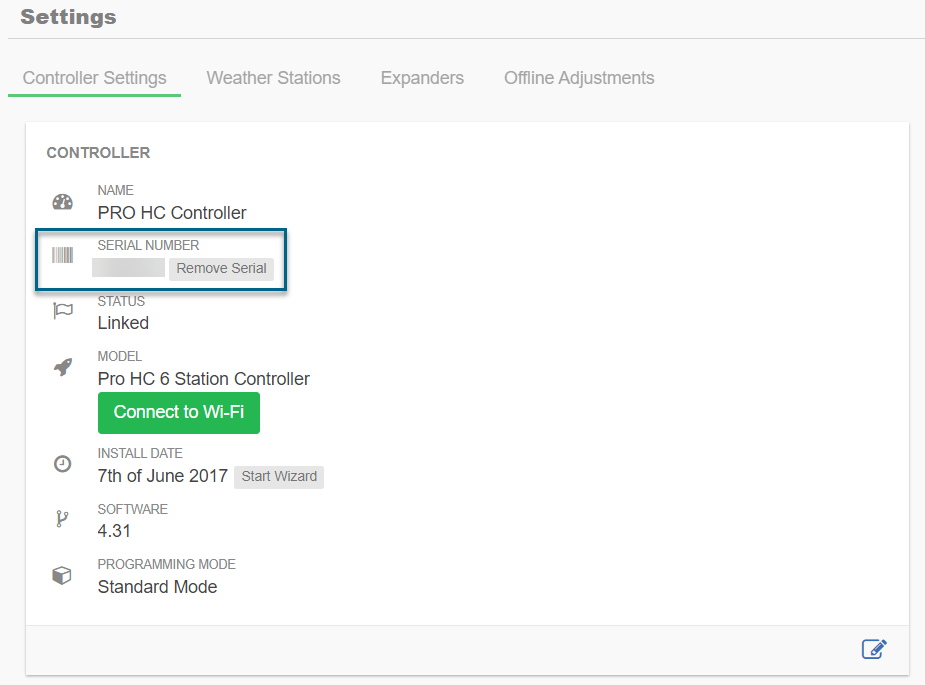Image resolution: width=925 pixels, height=685 pixels.
Task: Click the flag icon beside STATUS
Action: 62,311
